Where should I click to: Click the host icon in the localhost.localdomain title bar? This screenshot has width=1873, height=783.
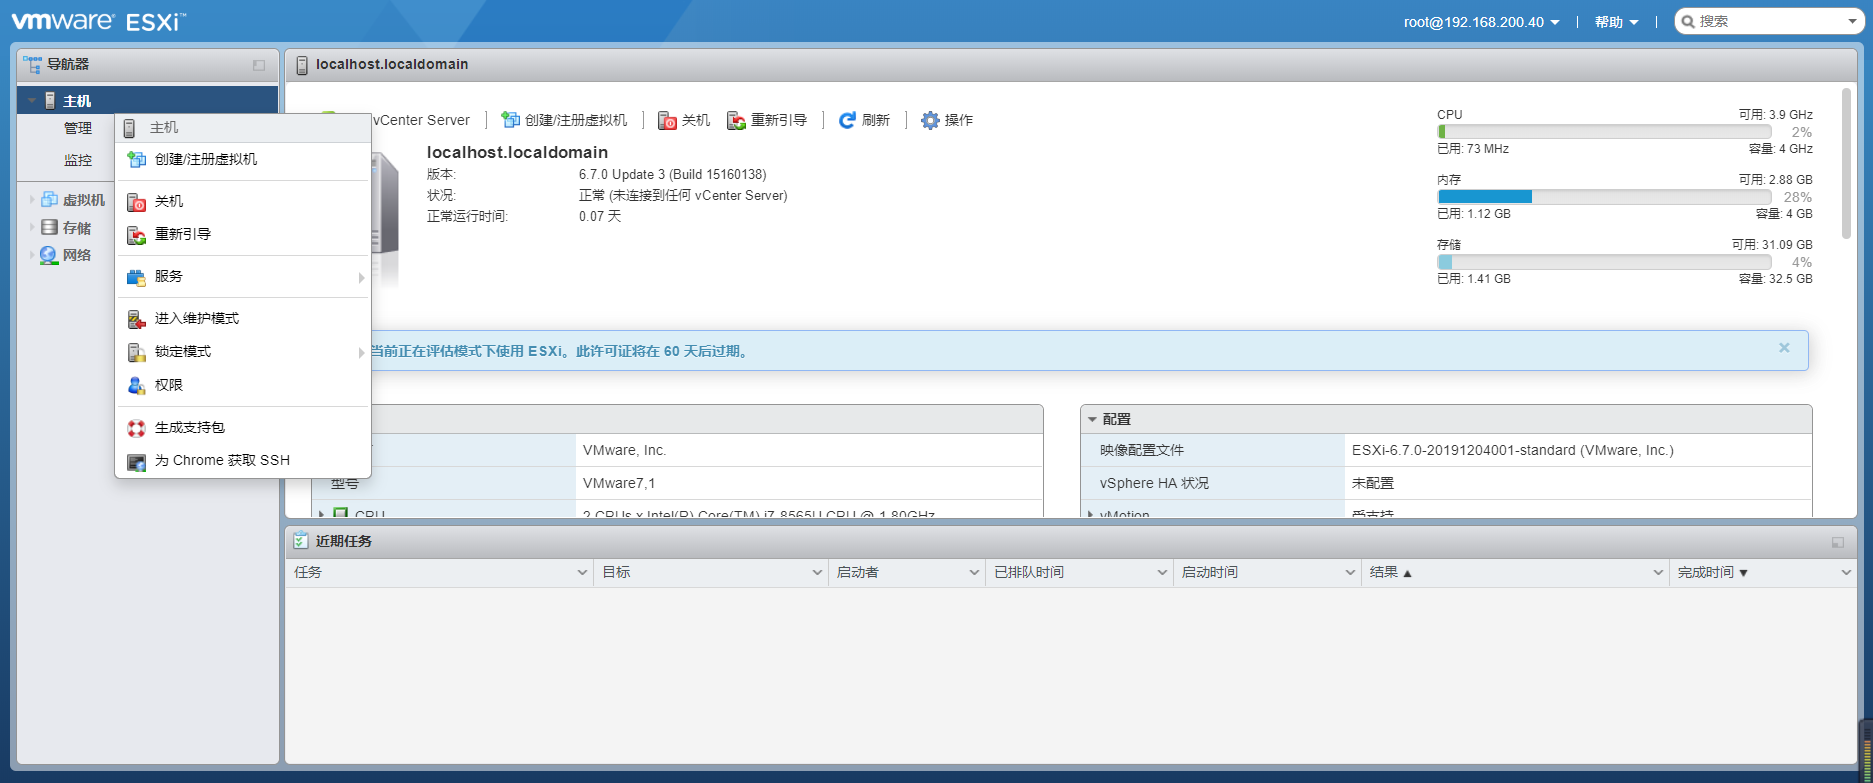click(302, 65)
